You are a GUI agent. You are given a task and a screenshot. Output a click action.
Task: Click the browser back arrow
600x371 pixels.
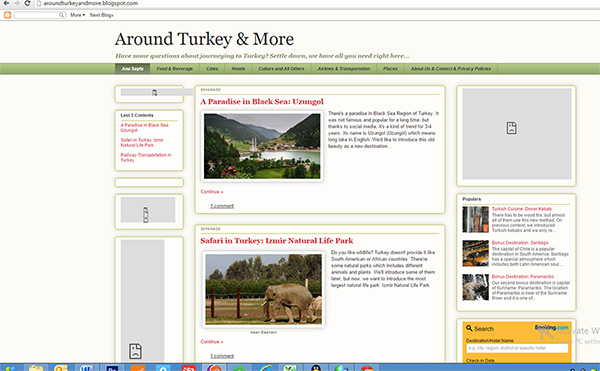pyautogui.click(x=6, y=3)
